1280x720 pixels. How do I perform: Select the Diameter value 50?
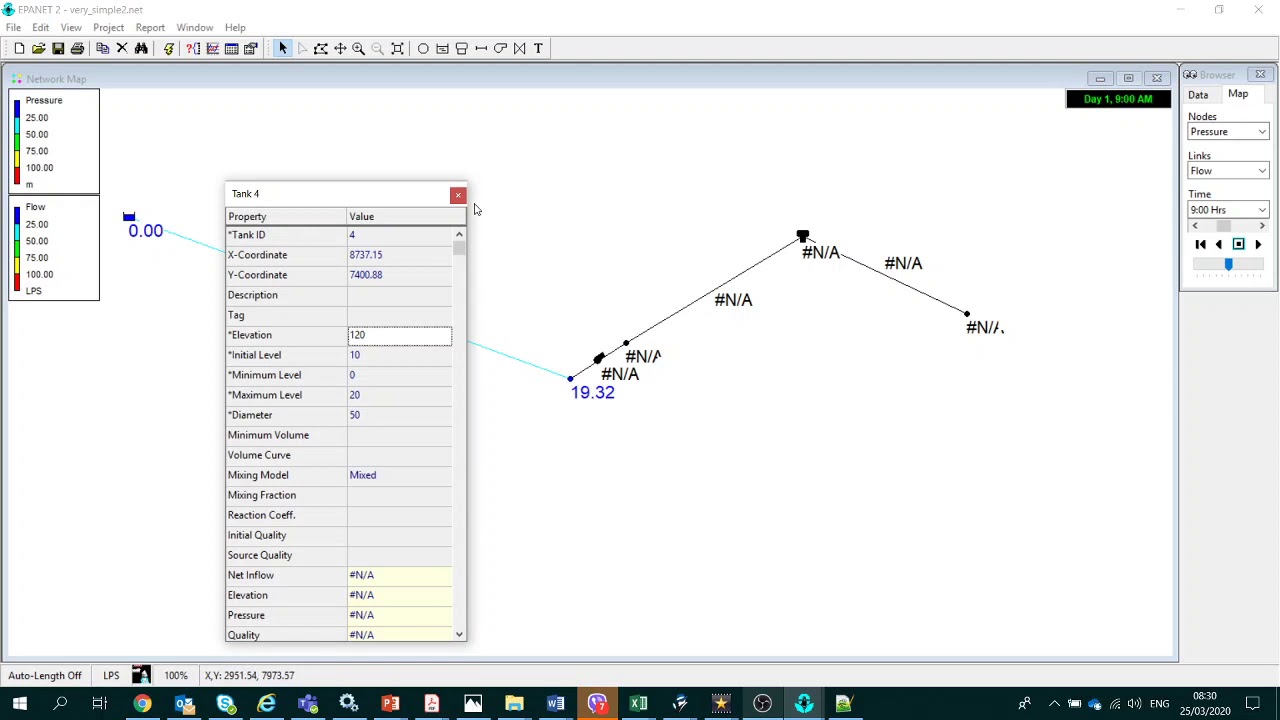pos(399,415)
